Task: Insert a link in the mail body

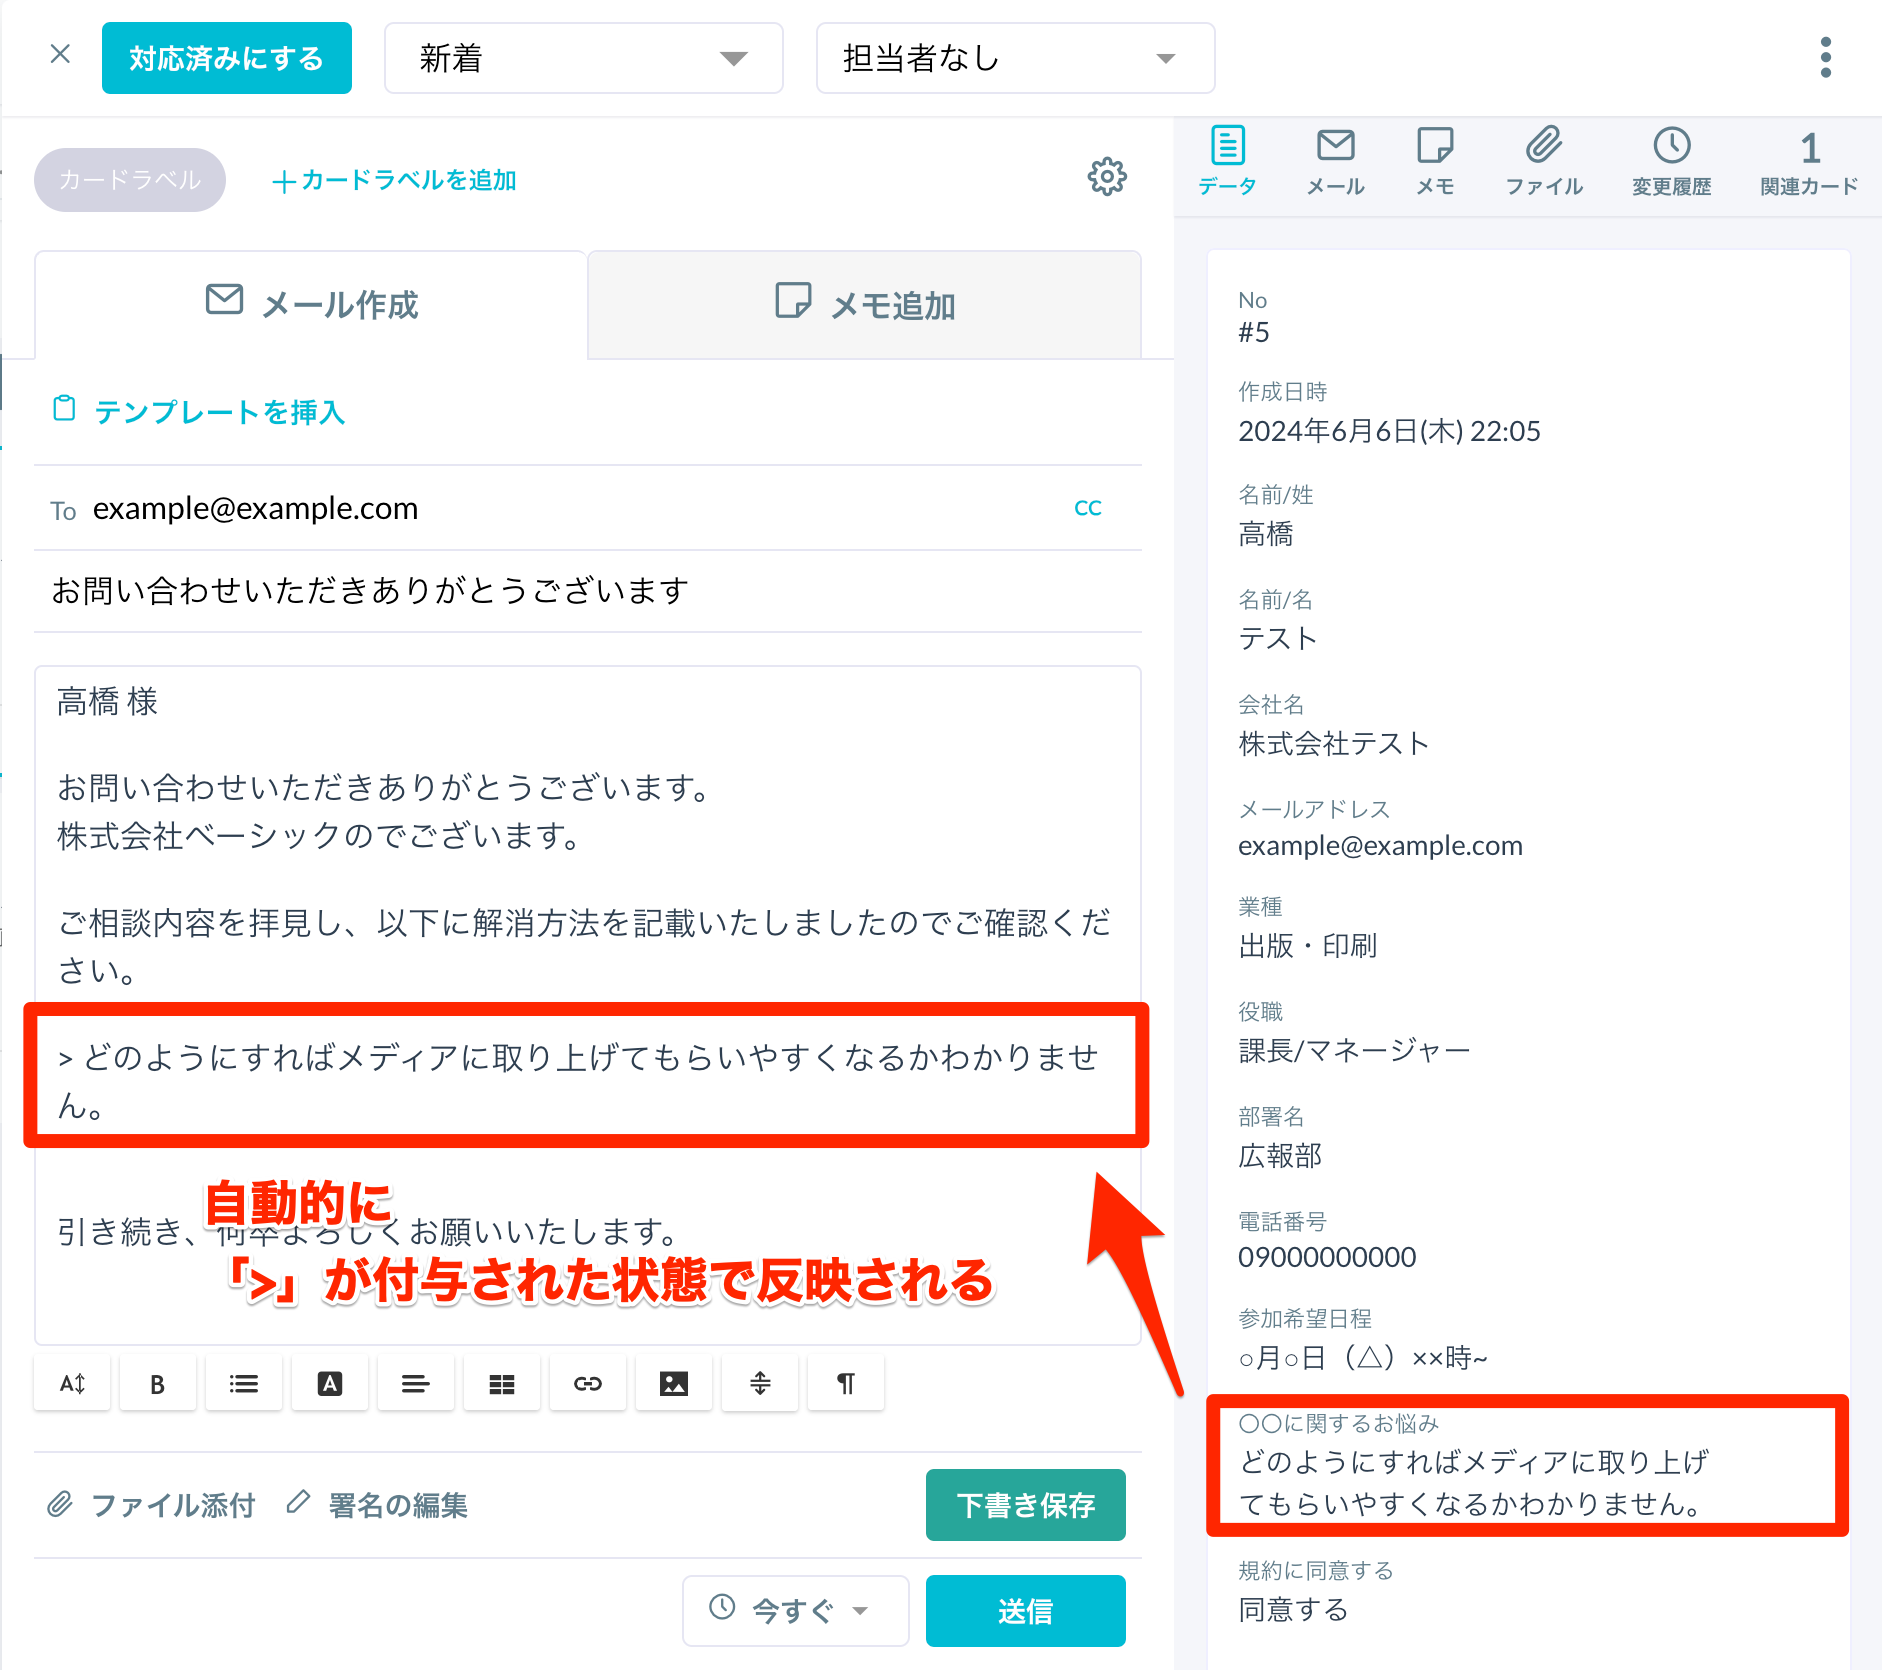Action: (587, 1383)
